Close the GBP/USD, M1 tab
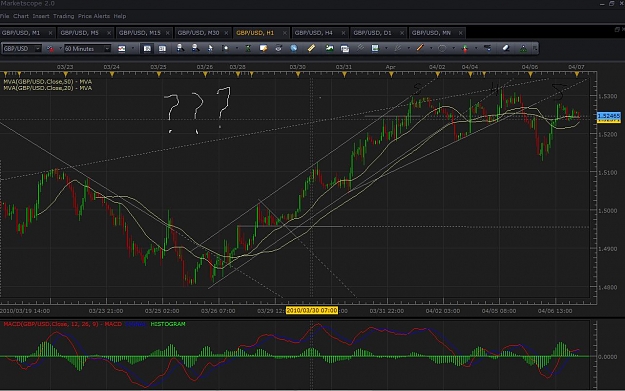This screenshot has width=625, height=391. (50, 33)
